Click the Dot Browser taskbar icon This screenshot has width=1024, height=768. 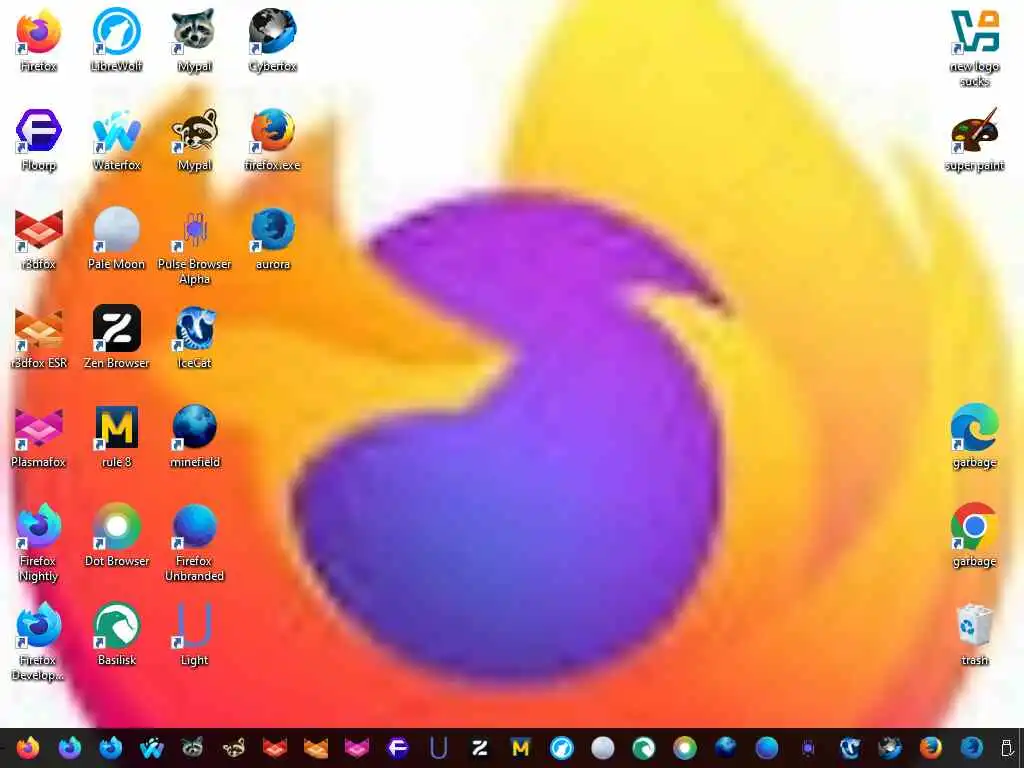(685, 748)
